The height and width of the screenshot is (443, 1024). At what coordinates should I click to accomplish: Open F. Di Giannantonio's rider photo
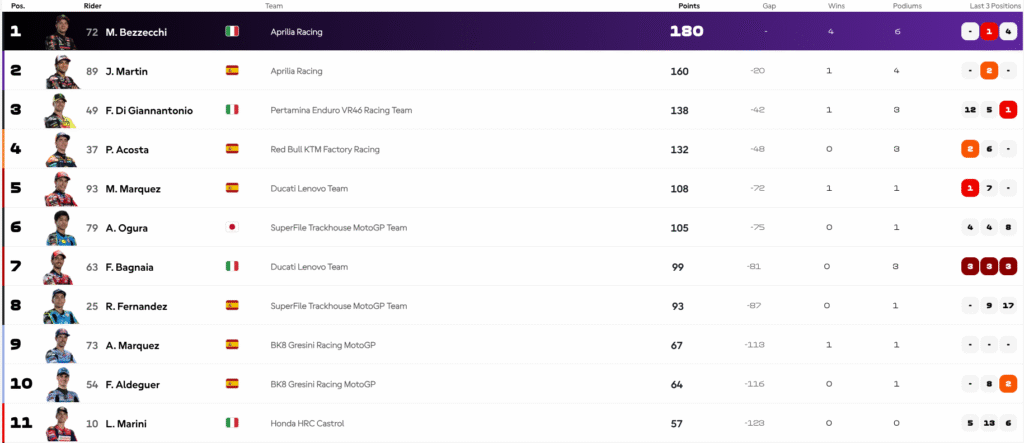point(61,110)
